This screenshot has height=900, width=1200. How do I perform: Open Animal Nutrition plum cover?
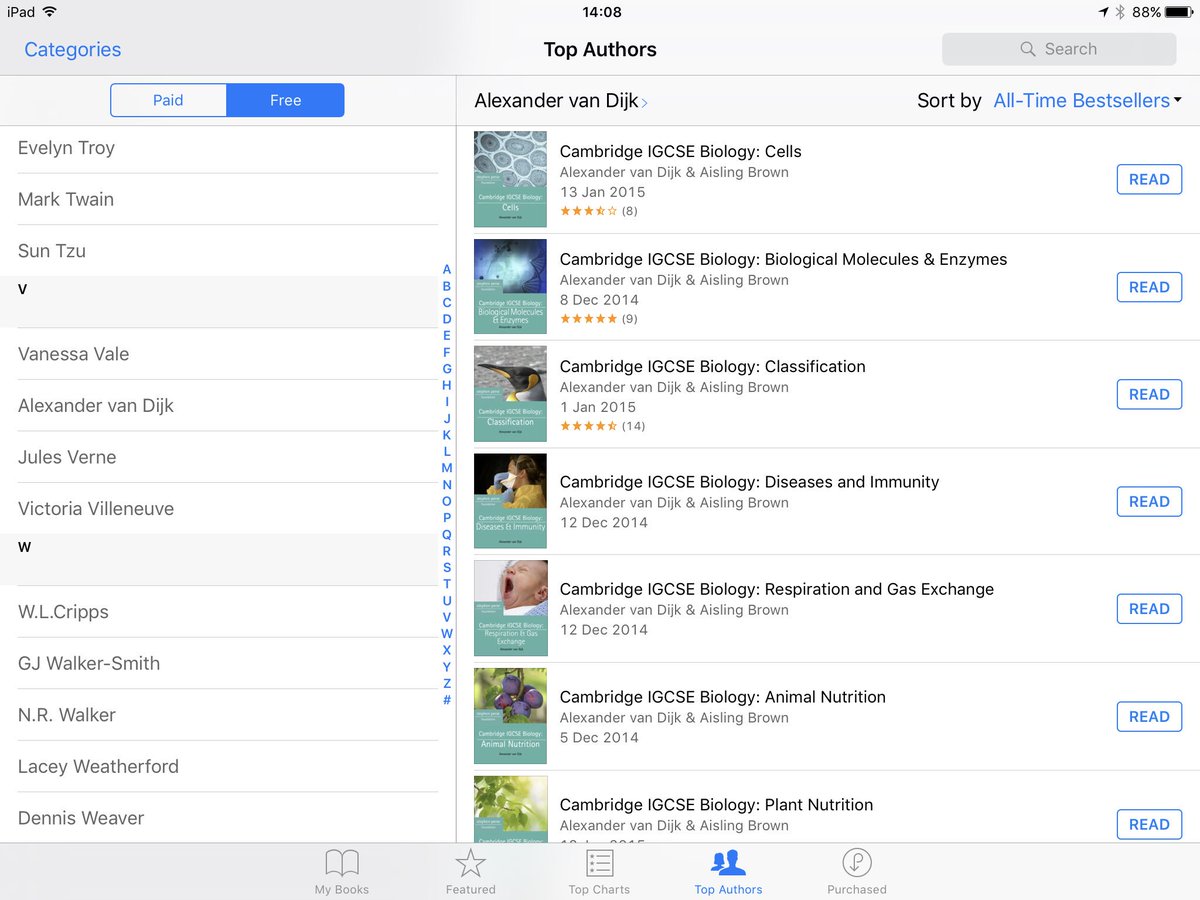(x=510, y=717)
